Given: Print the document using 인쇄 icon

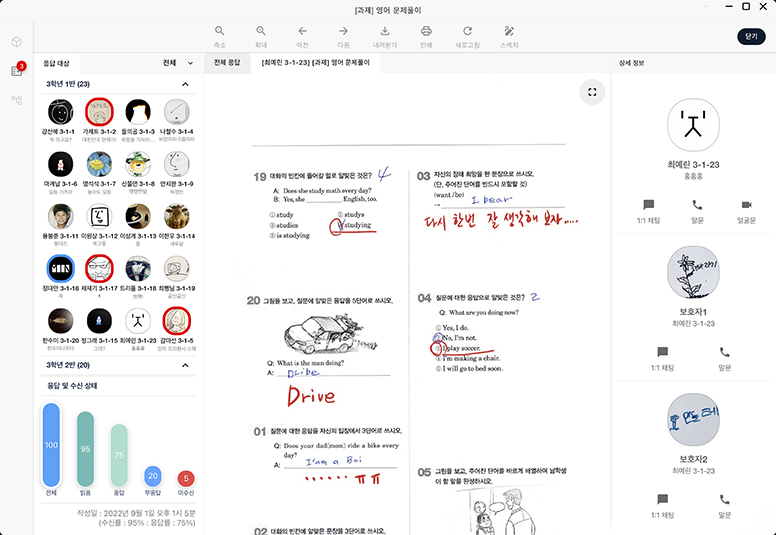Looking at the screenshot, I should 426,32.
